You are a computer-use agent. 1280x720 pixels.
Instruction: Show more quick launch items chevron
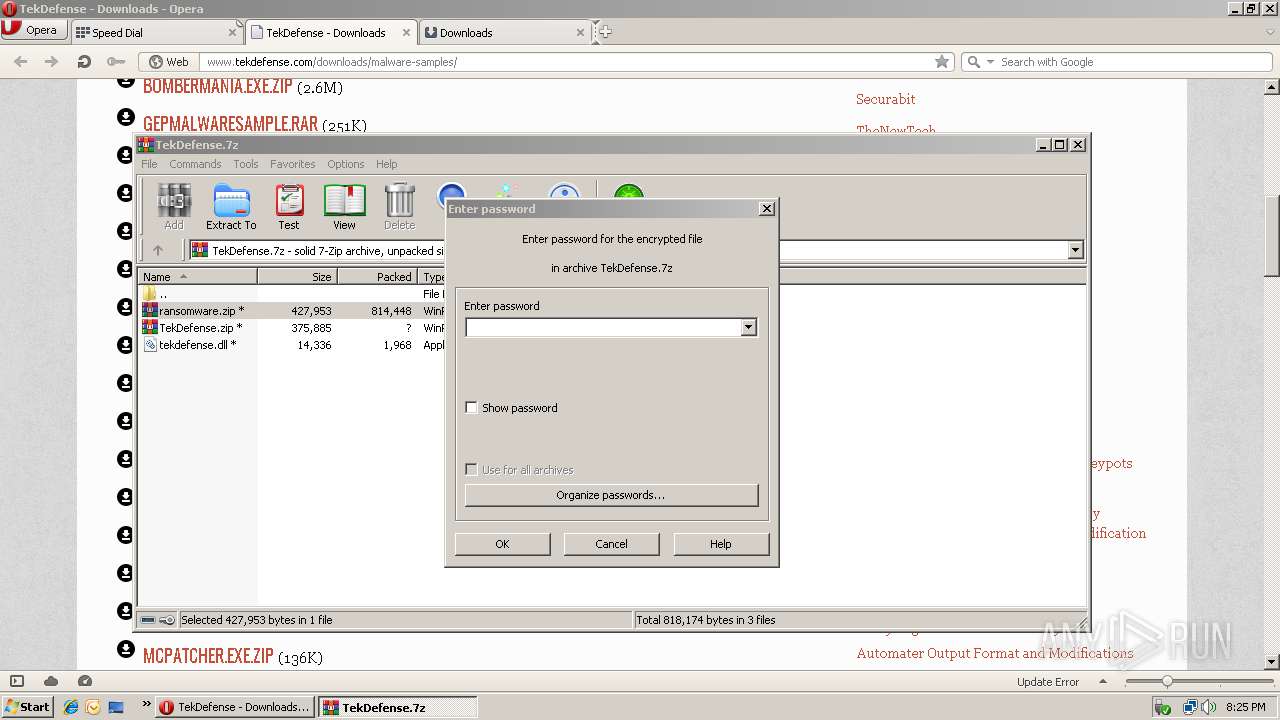[x=147, y=704]
